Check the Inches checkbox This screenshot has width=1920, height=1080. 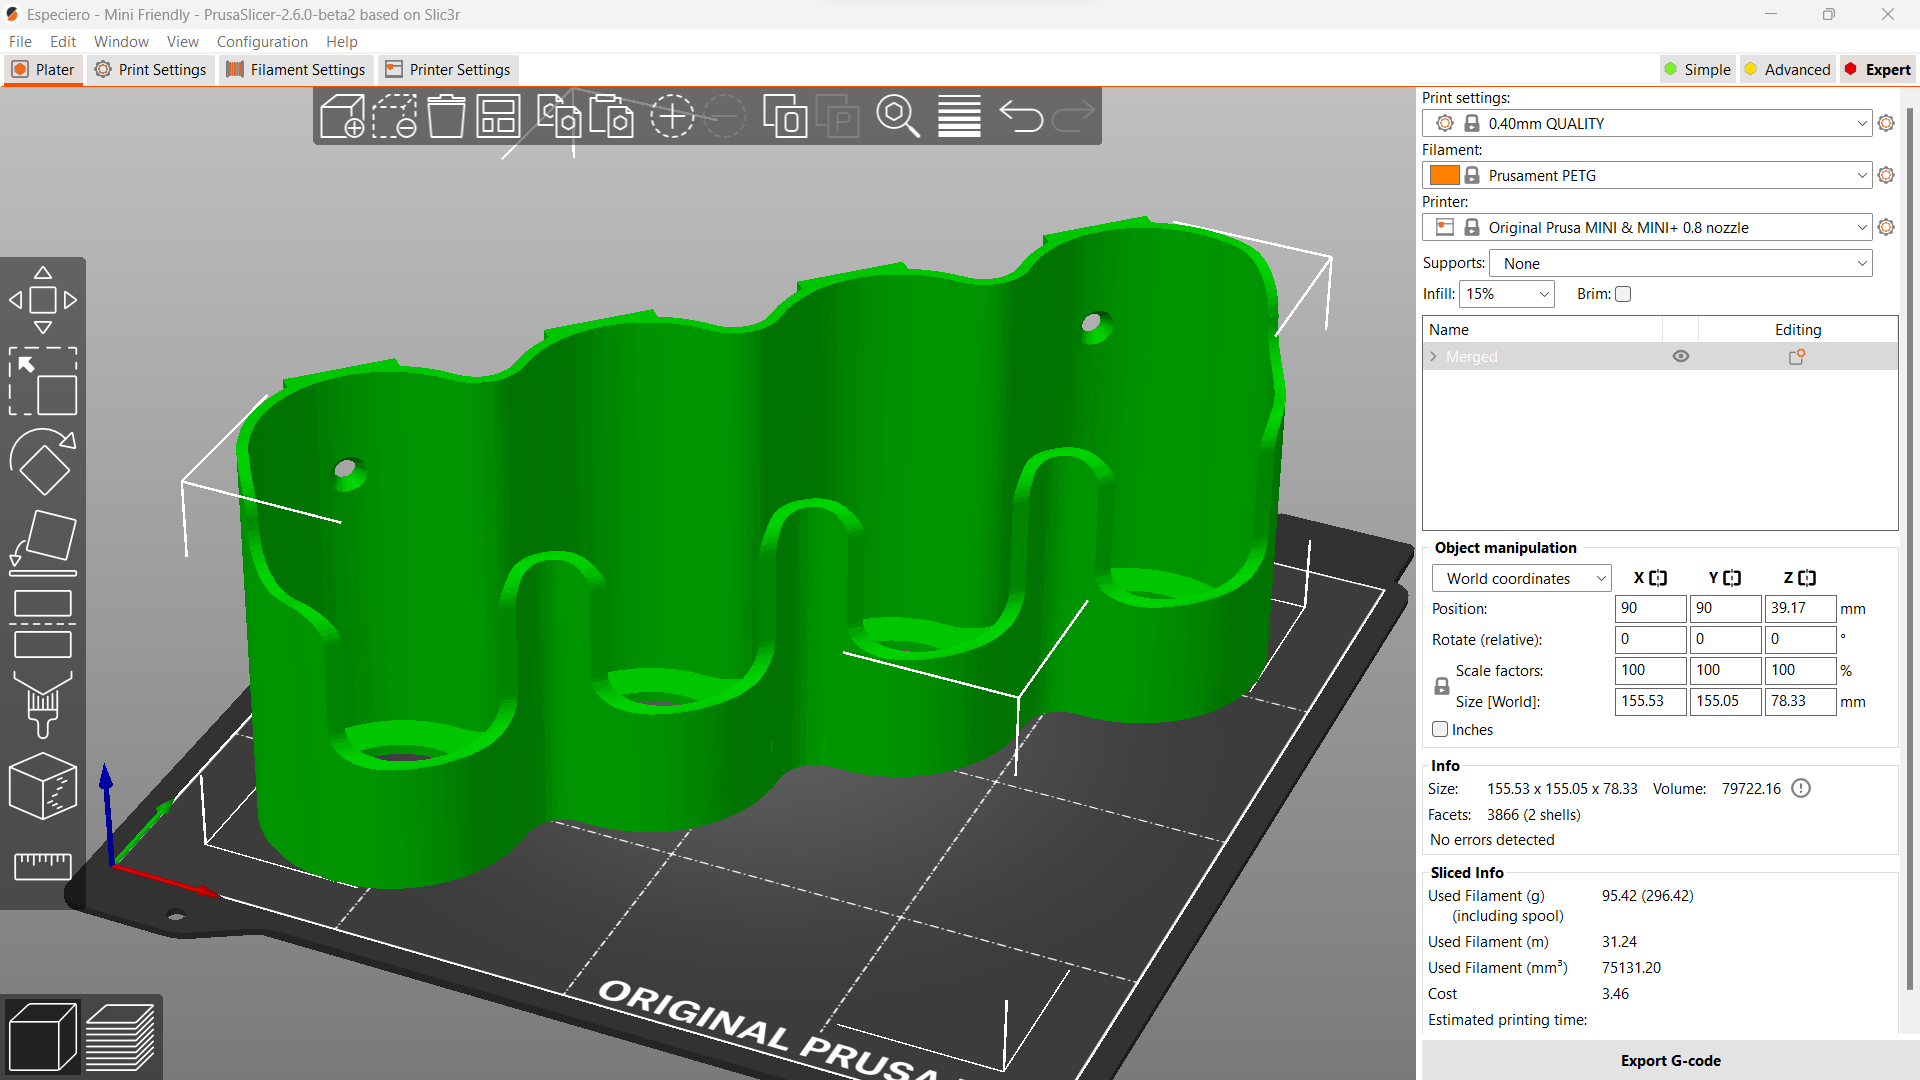tap(1440, 730)
